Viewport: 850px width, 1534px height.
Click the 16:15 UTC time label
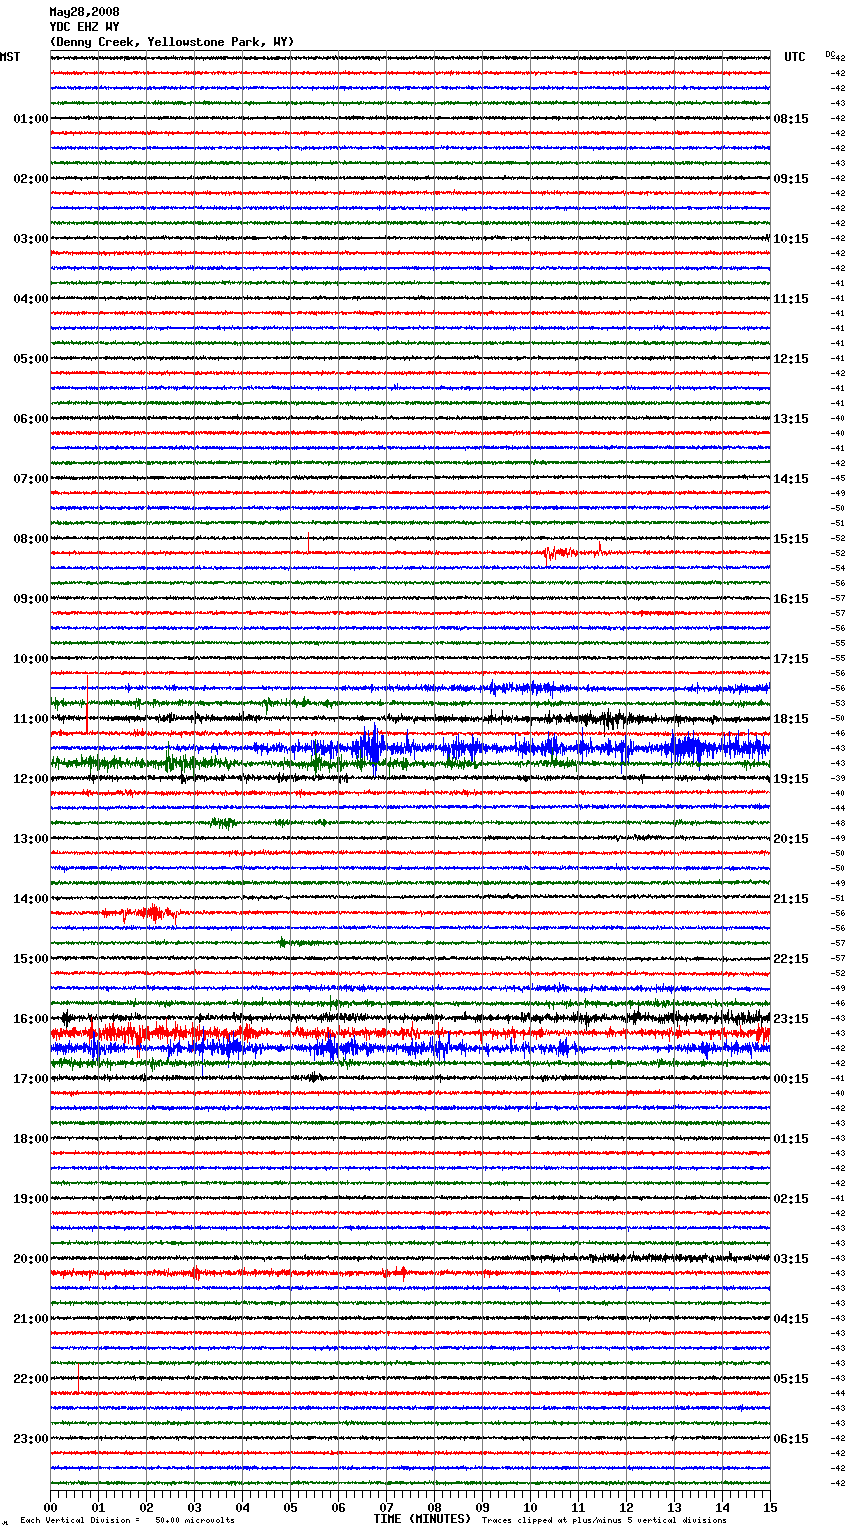tap(791, 599)
